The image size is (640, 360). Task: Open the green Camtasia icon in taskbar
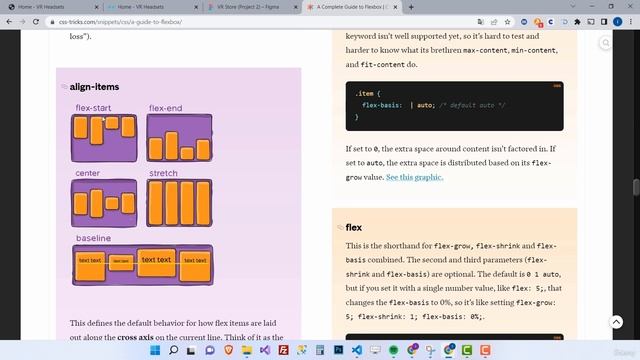coord(467,350)
